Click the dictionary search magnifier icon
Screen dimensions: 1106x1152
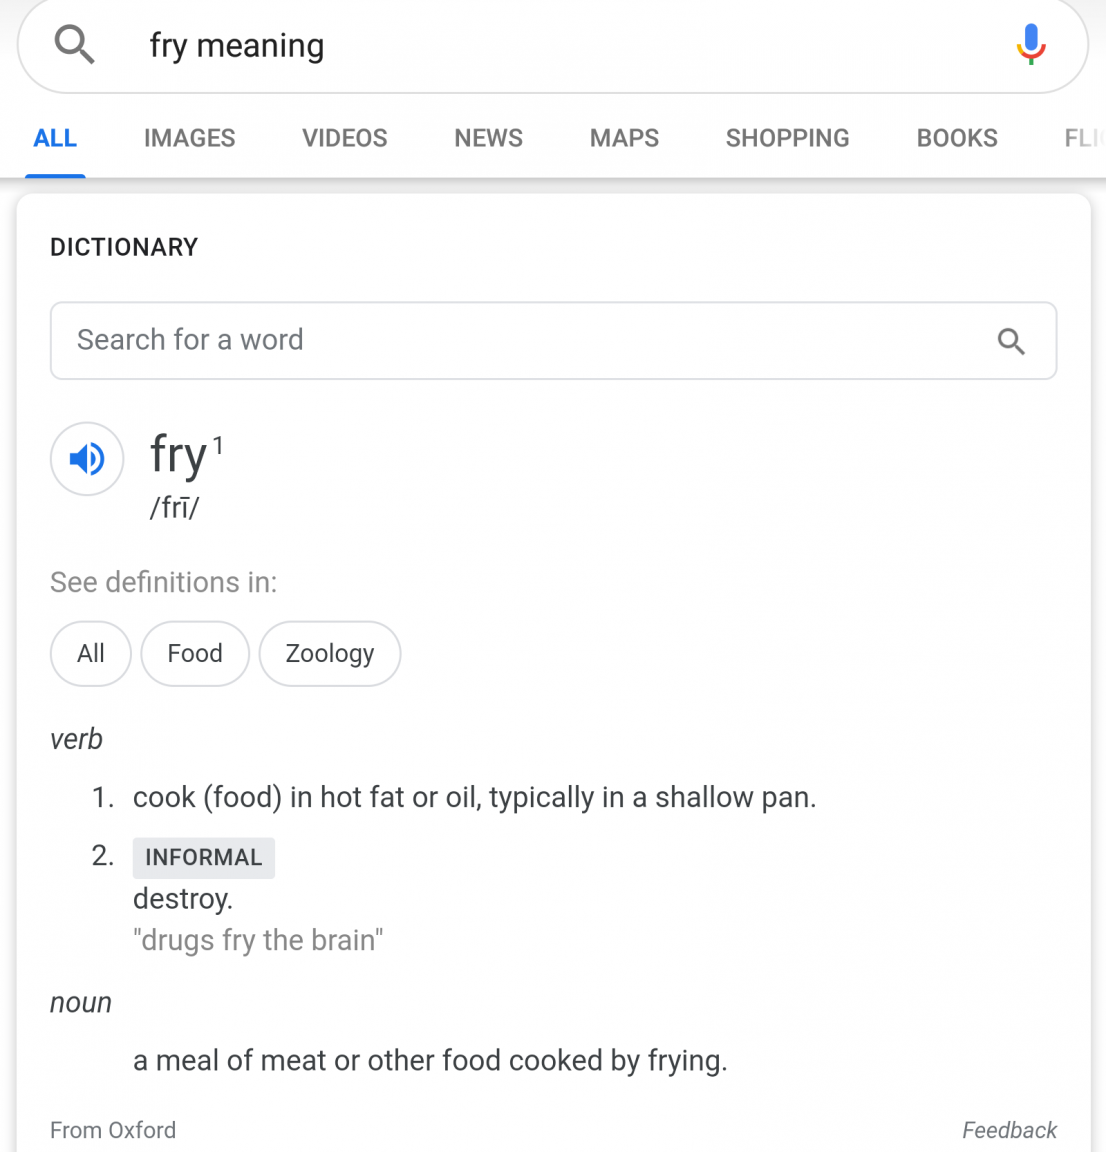[1011, 341]
